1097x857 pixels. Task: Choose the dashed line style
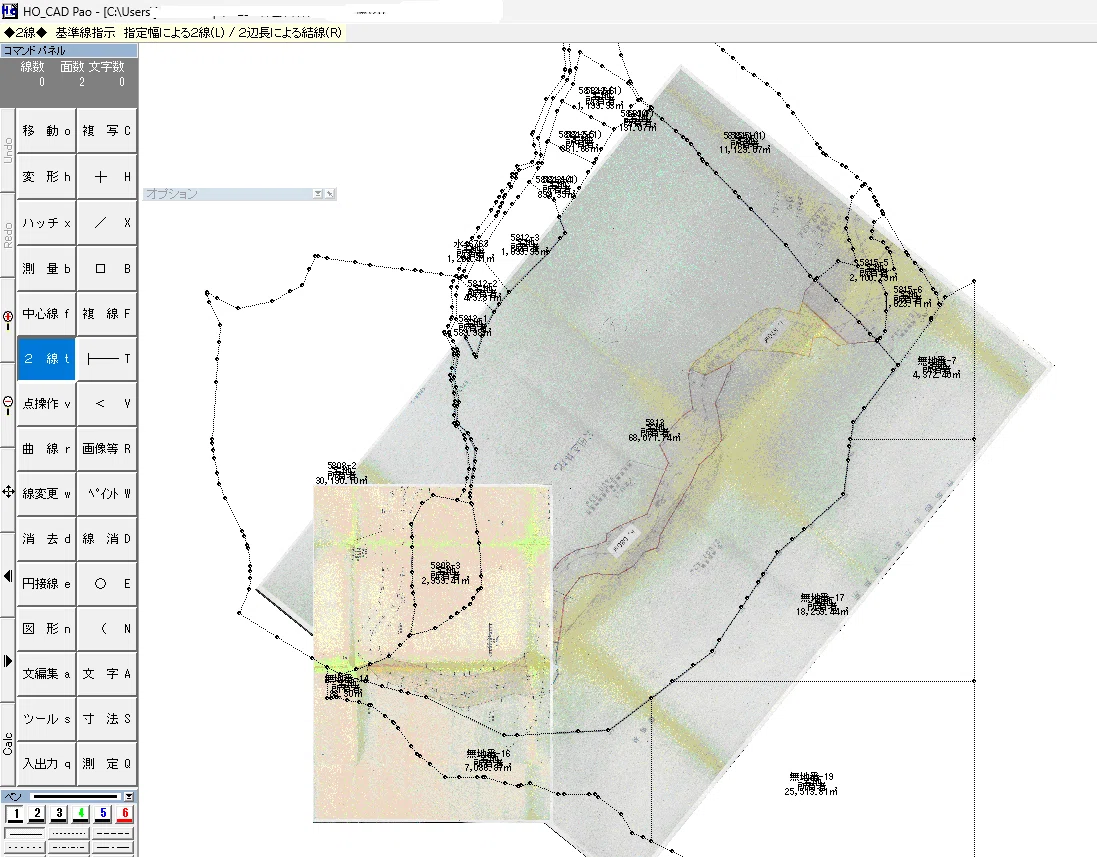point(112,833)
